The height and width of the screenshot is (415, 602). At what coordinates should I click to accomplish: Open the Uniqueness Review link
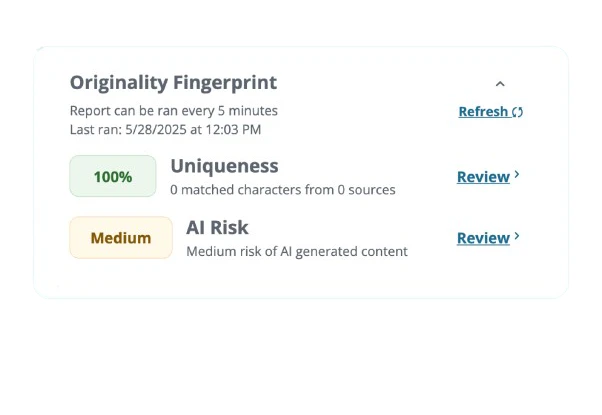(x=483, y=177)
